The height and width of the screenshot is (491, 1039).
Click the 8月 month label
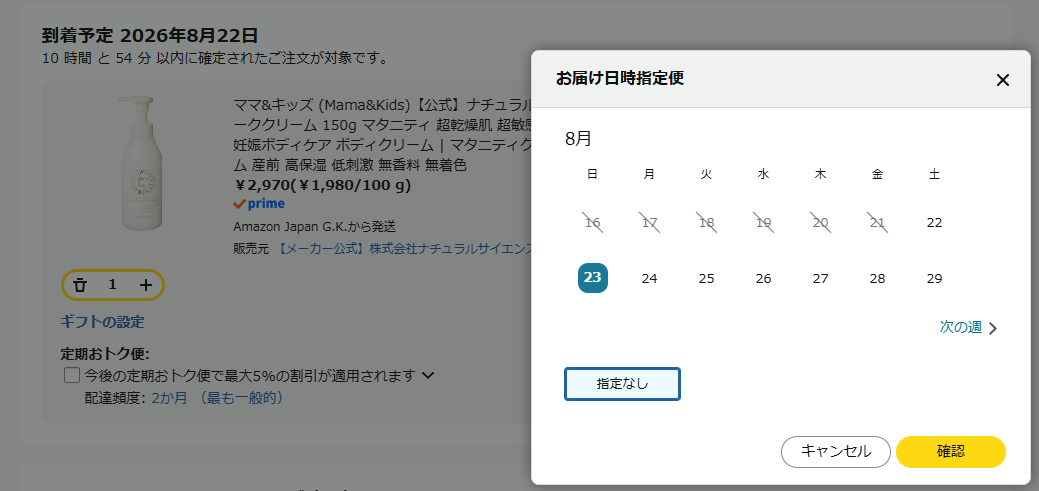pyautogui.click(x=578, y=138)
